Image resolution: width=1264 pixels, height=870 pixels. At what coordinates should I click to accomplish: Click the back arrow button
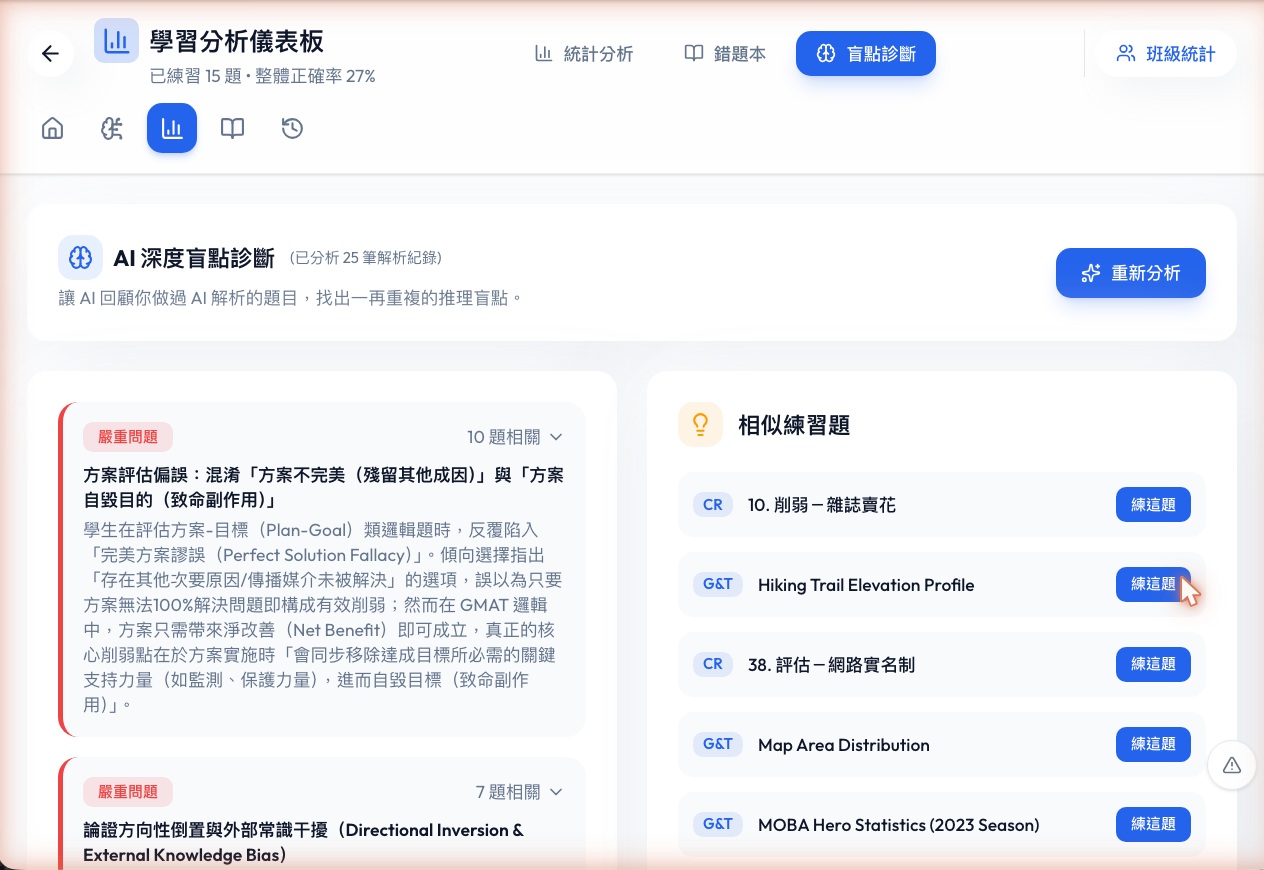pyautogui.click(x=50, y=54)
